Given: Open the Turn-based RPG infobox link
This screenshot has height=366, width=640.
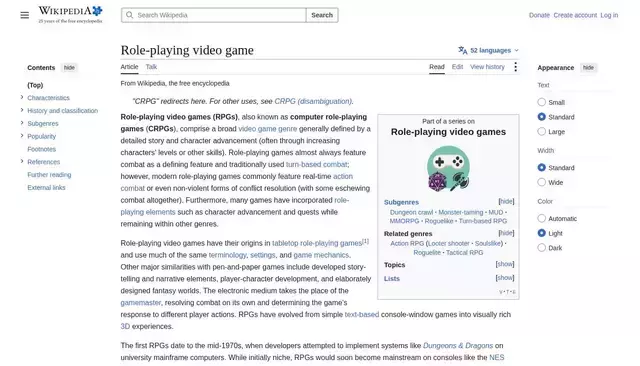Looking at the screenshot, I should click(x=483, y=221).
